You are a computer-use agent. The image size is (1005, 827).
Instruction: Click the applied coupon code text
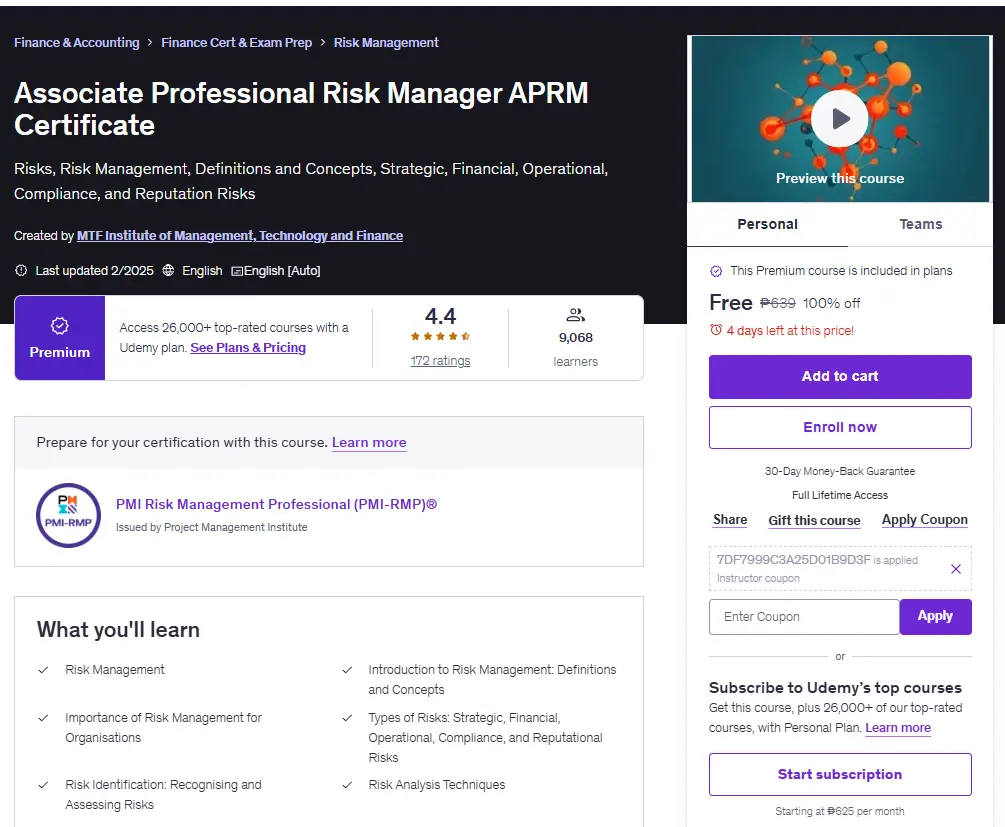(x=793, y=560)
